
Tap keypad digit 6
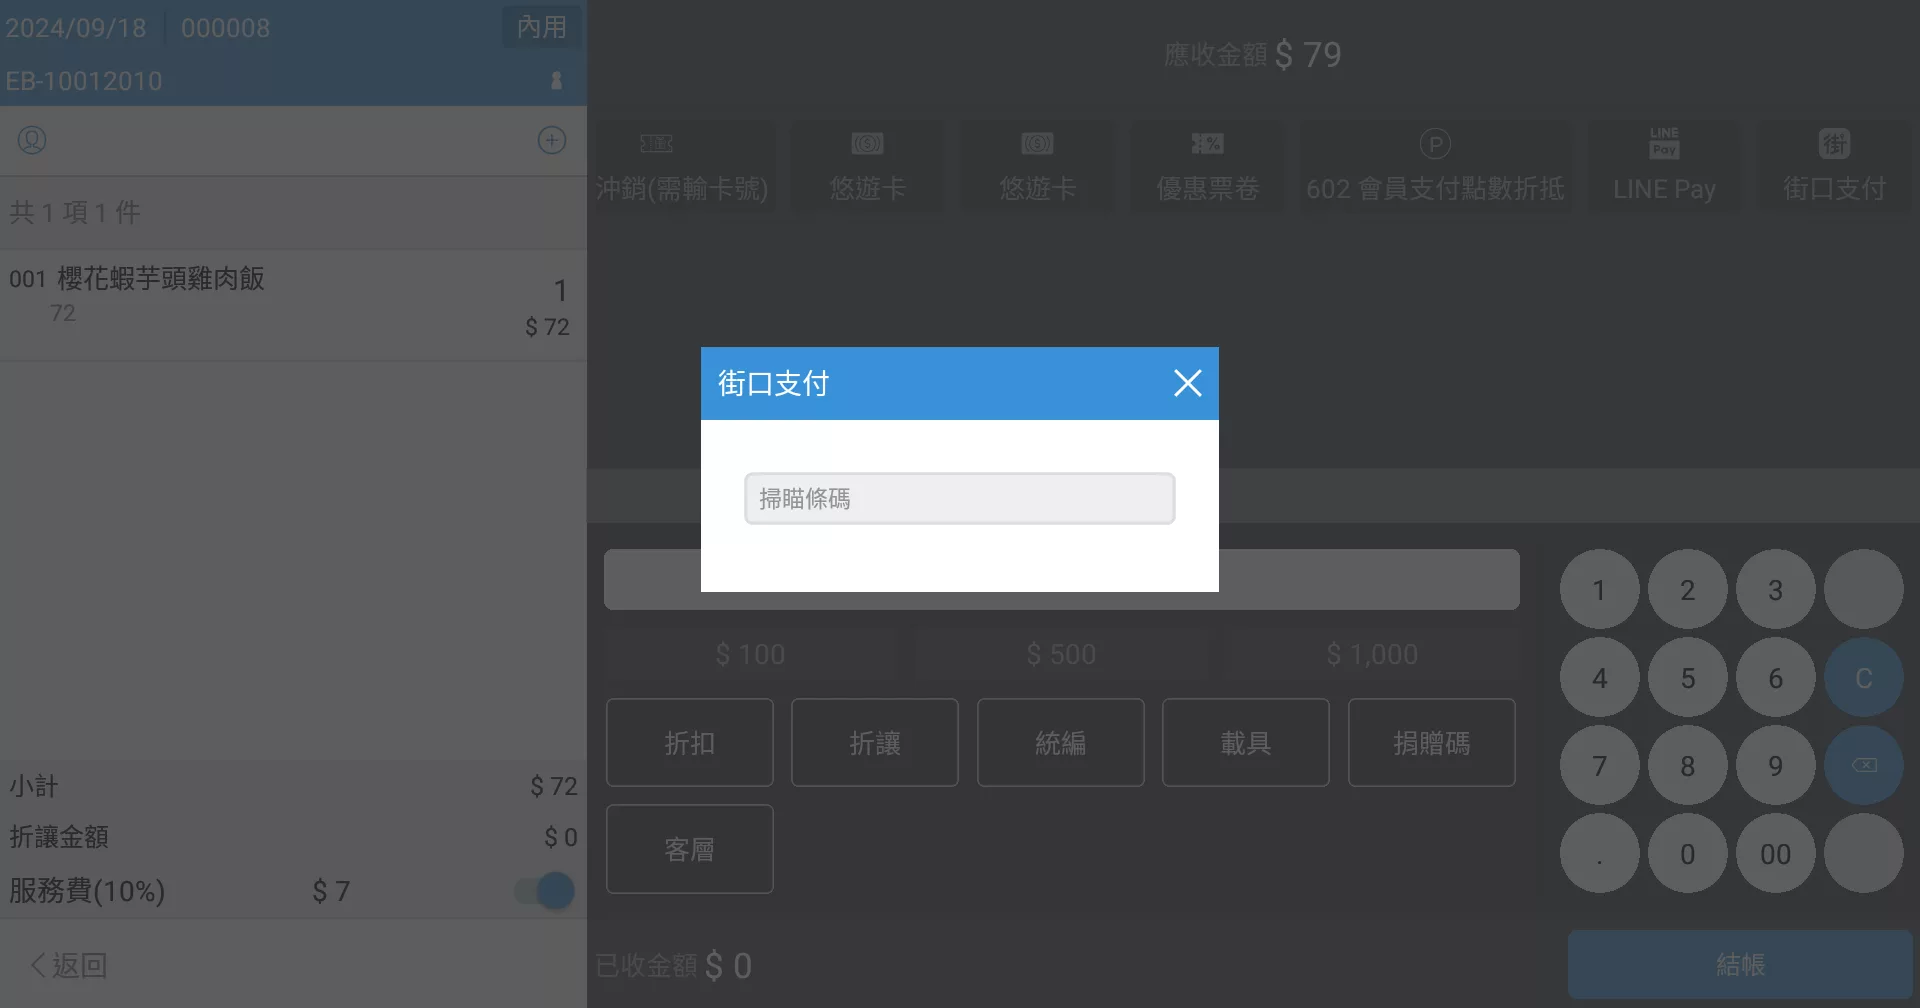(1775, 678)
